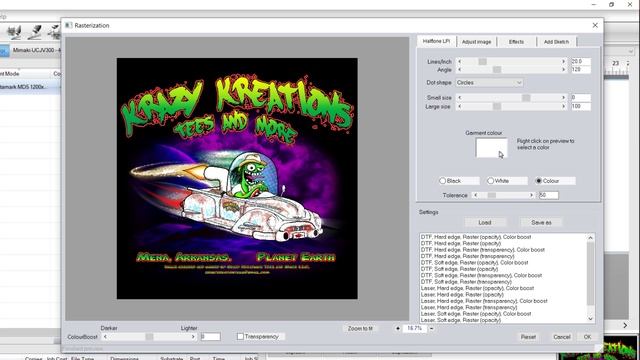
Task: Select the White garment radio button
Action: pyautogui.click(x=491, y=181)
